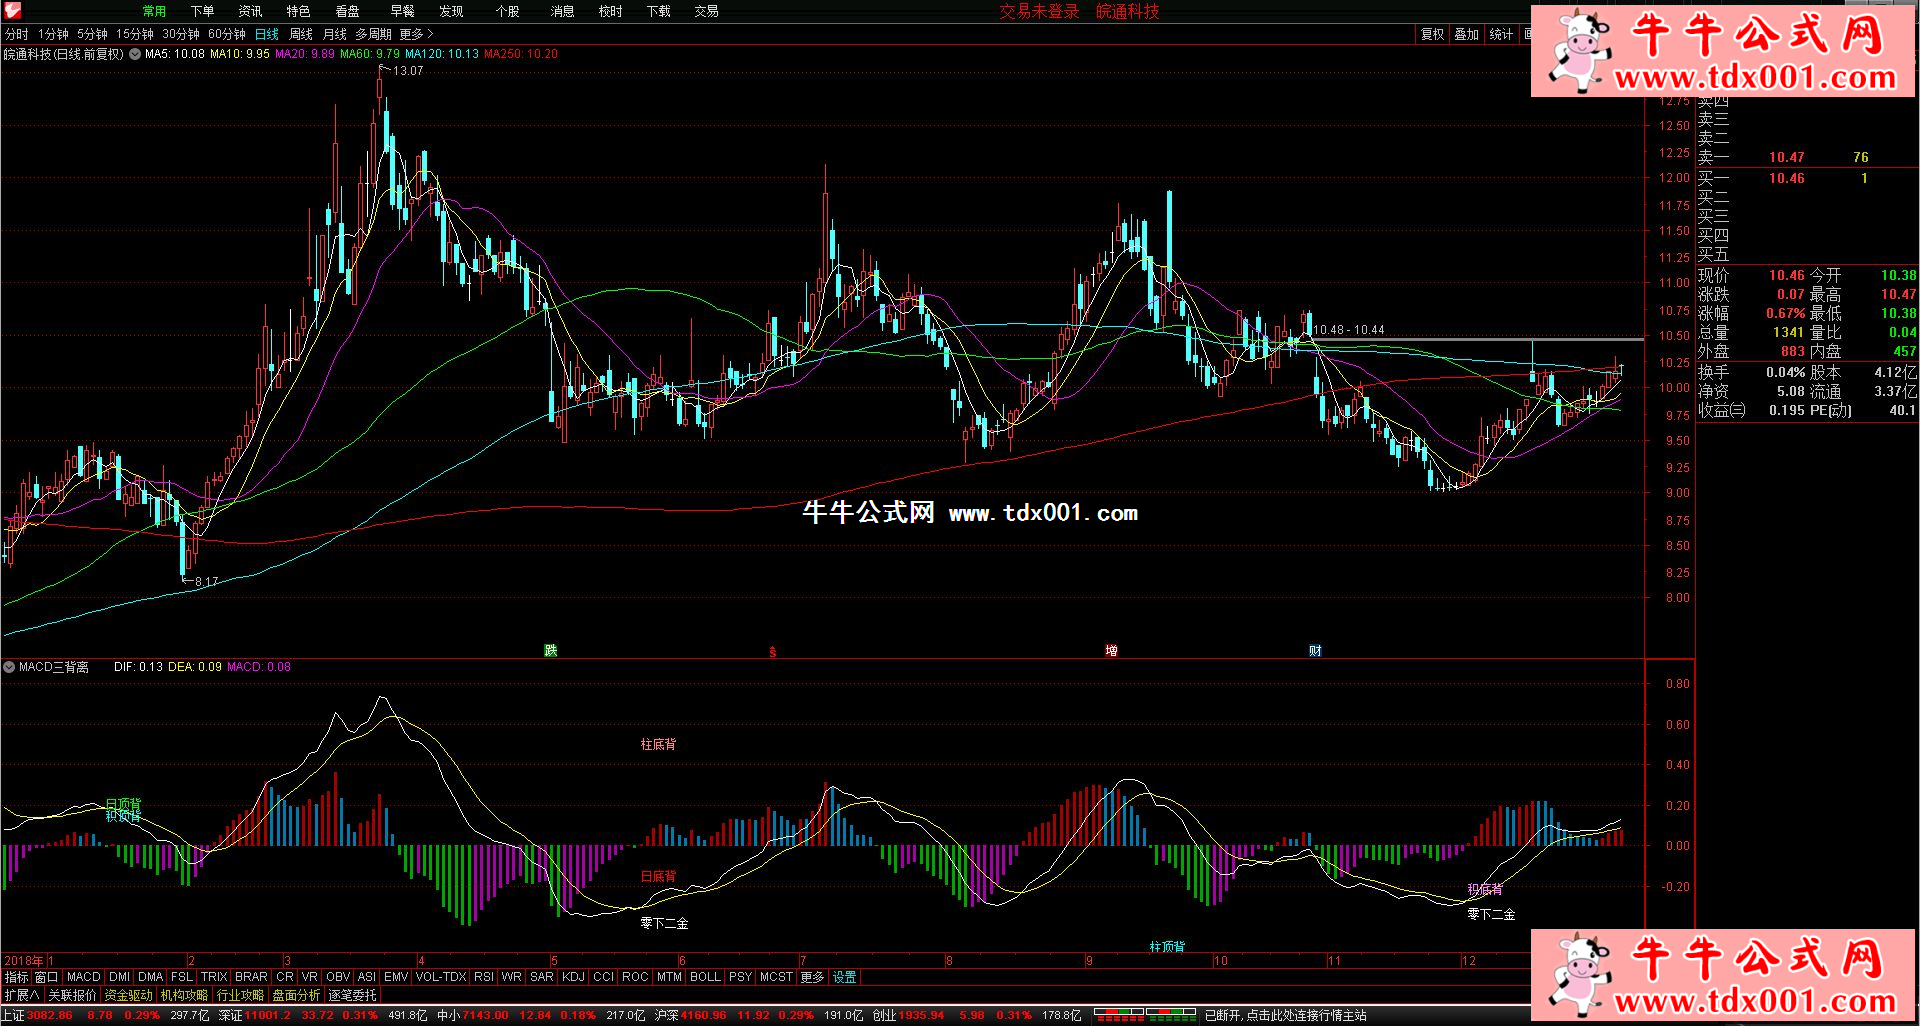This screenshot has width=1920, height=1026.
Task: Click the 增 event marker
Action: tap(1111, 651)
